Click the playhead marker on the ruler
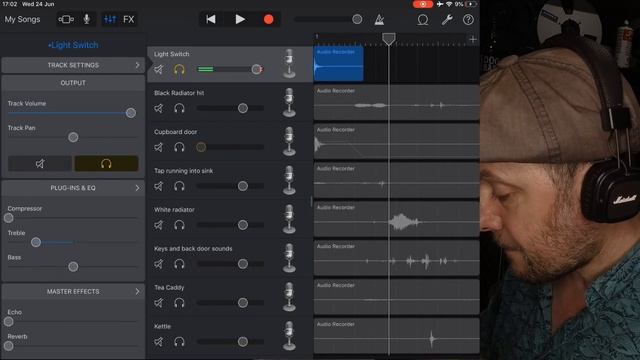Image resolution: width=640 pixels, height=360 pixels. pos(389,39)
